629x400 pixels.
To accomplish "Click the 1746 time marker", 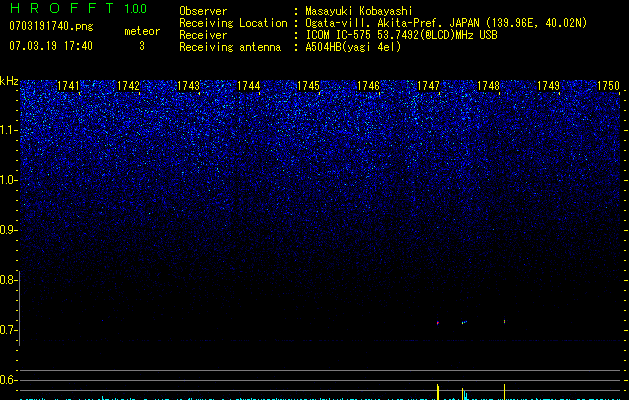I will tap(368, 86).
